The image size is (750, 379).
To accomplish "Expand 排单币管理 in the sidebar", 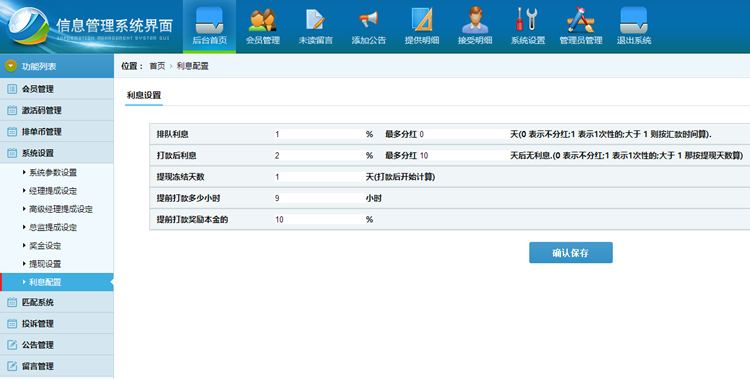I will click(x=57, y=132).
